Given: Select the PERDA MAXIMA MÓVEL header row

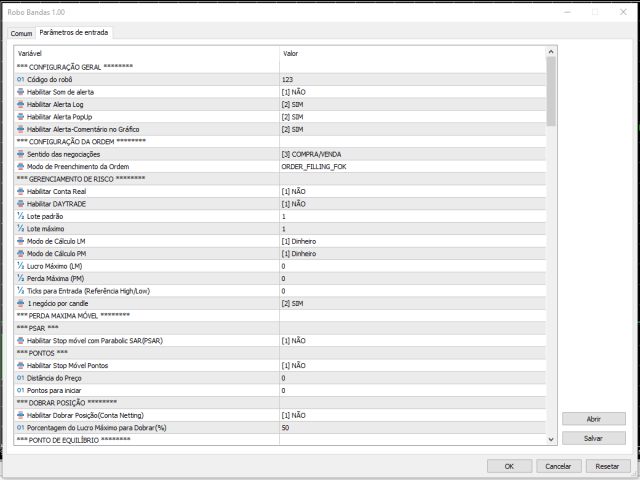Looking at the screenshot, I should click(x=280, y=316).
